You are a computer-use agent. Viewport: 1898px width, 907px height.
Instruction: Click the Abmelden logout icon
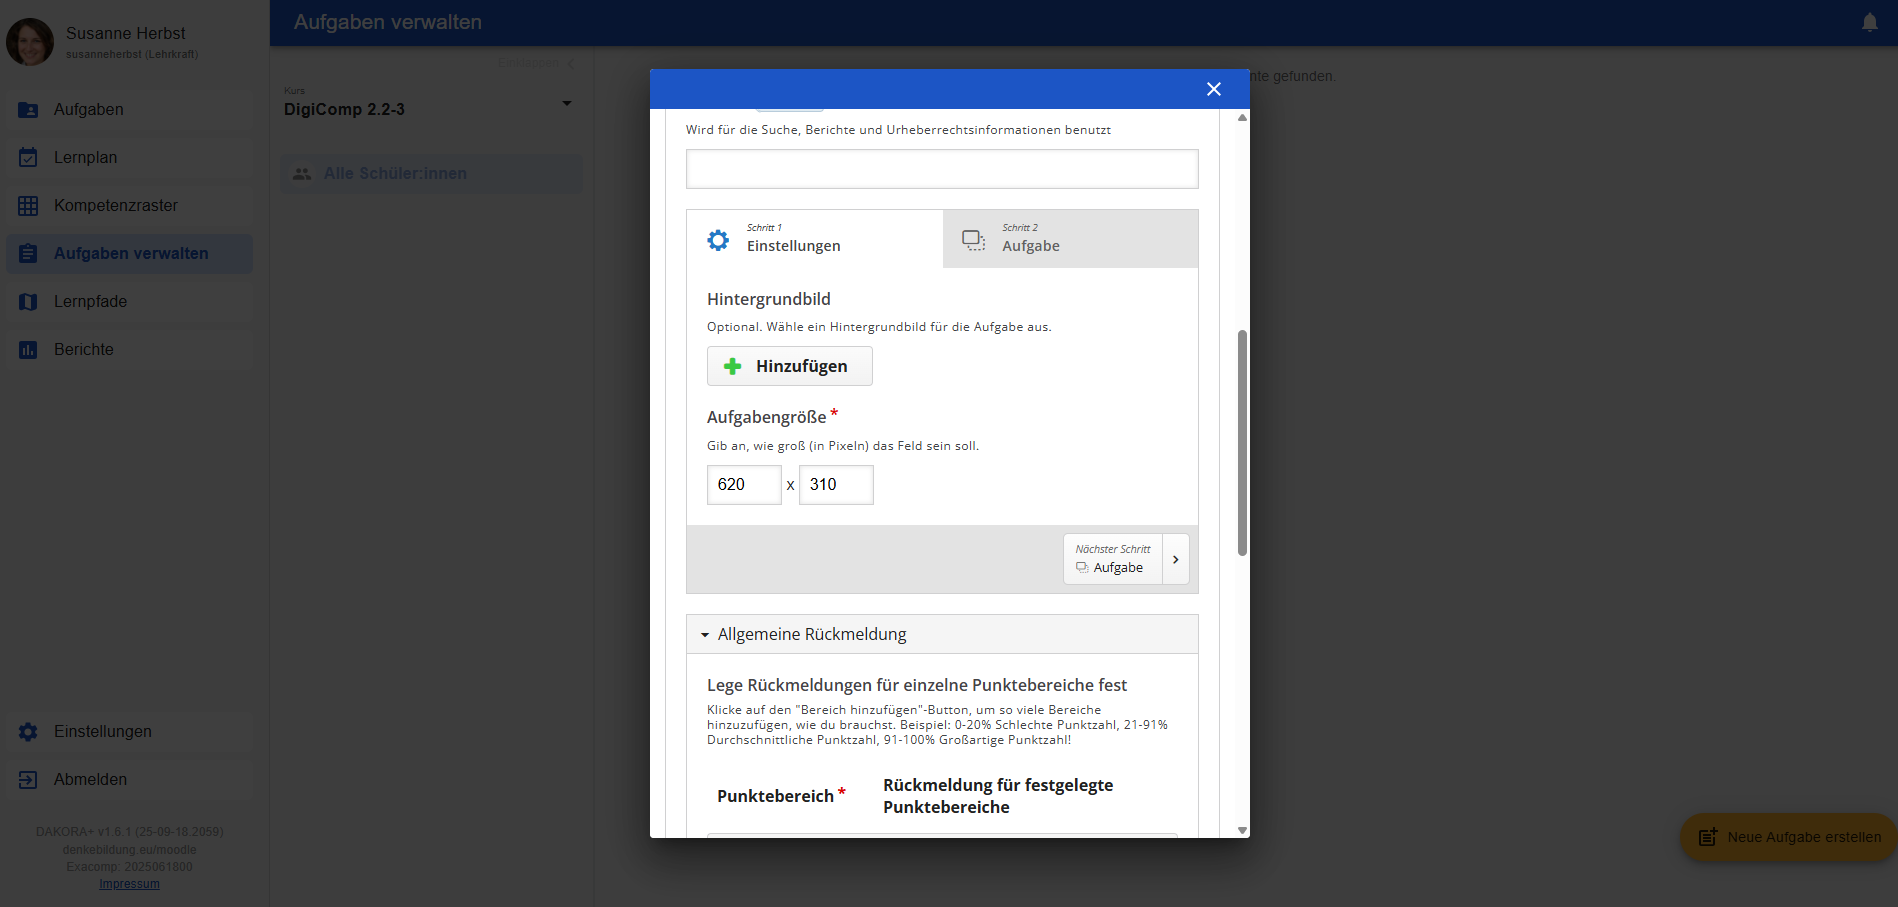click(28, 780)
